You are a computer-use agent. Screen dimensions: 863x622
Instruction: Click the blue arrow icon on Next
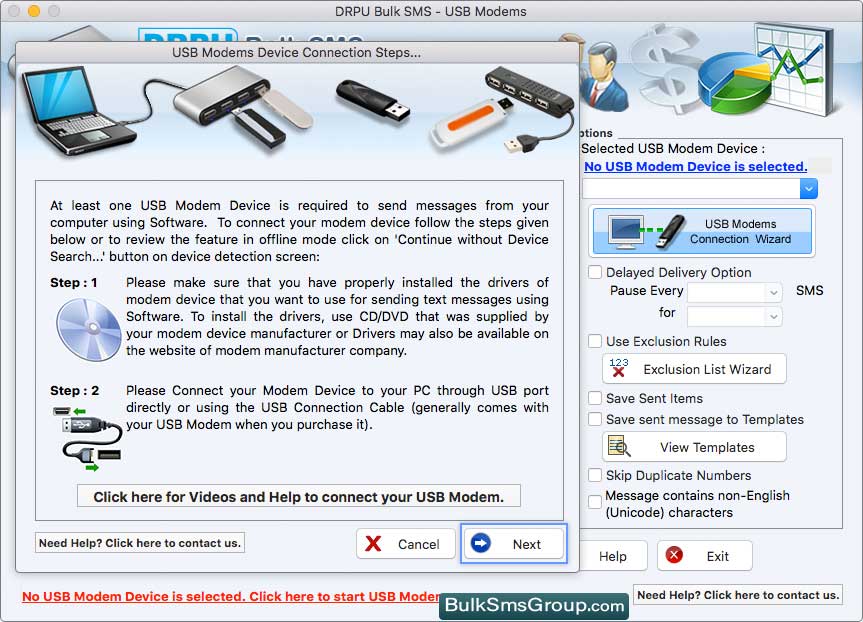click(x=480, y=543)
